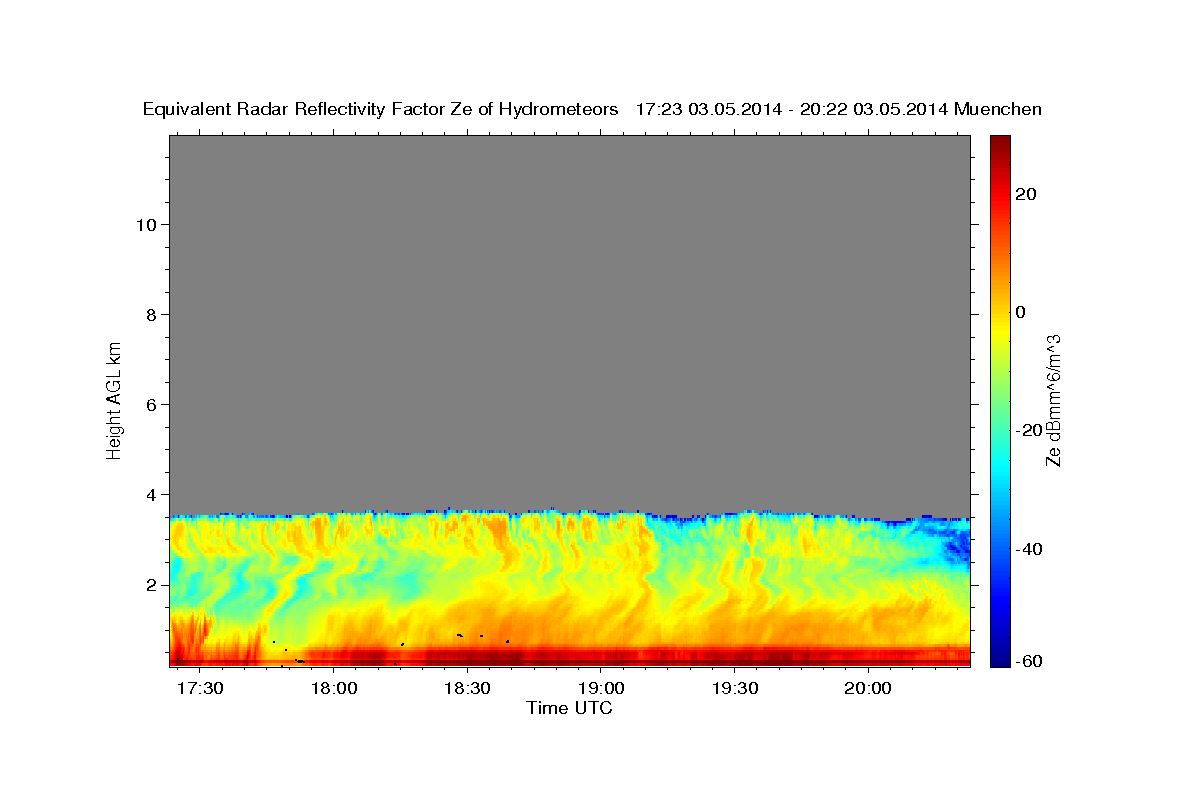The width and height of the screenshot is (1200, 800).
Task: Click the plot title 'Equivalent Radar Reflectivity Factor Ze of Hydrometeors'
Action: click(381, 110)
